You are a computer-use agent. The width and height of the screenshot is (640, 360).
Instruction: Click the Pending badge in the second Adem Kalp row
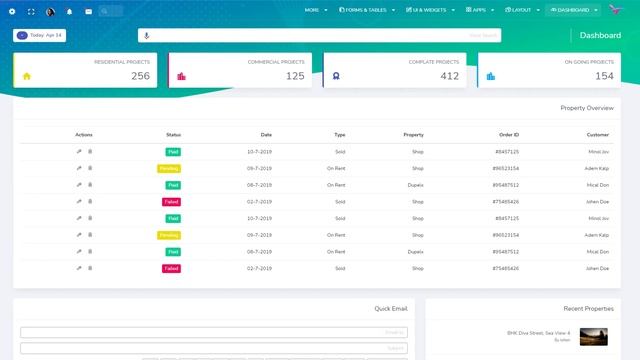point(169,235)
